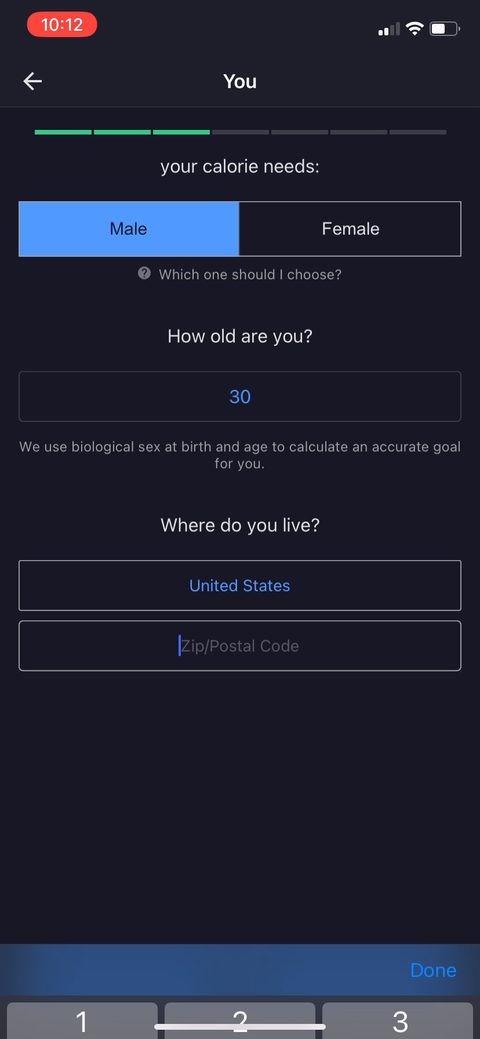Tap the back arrow icon

coord(32,82)
